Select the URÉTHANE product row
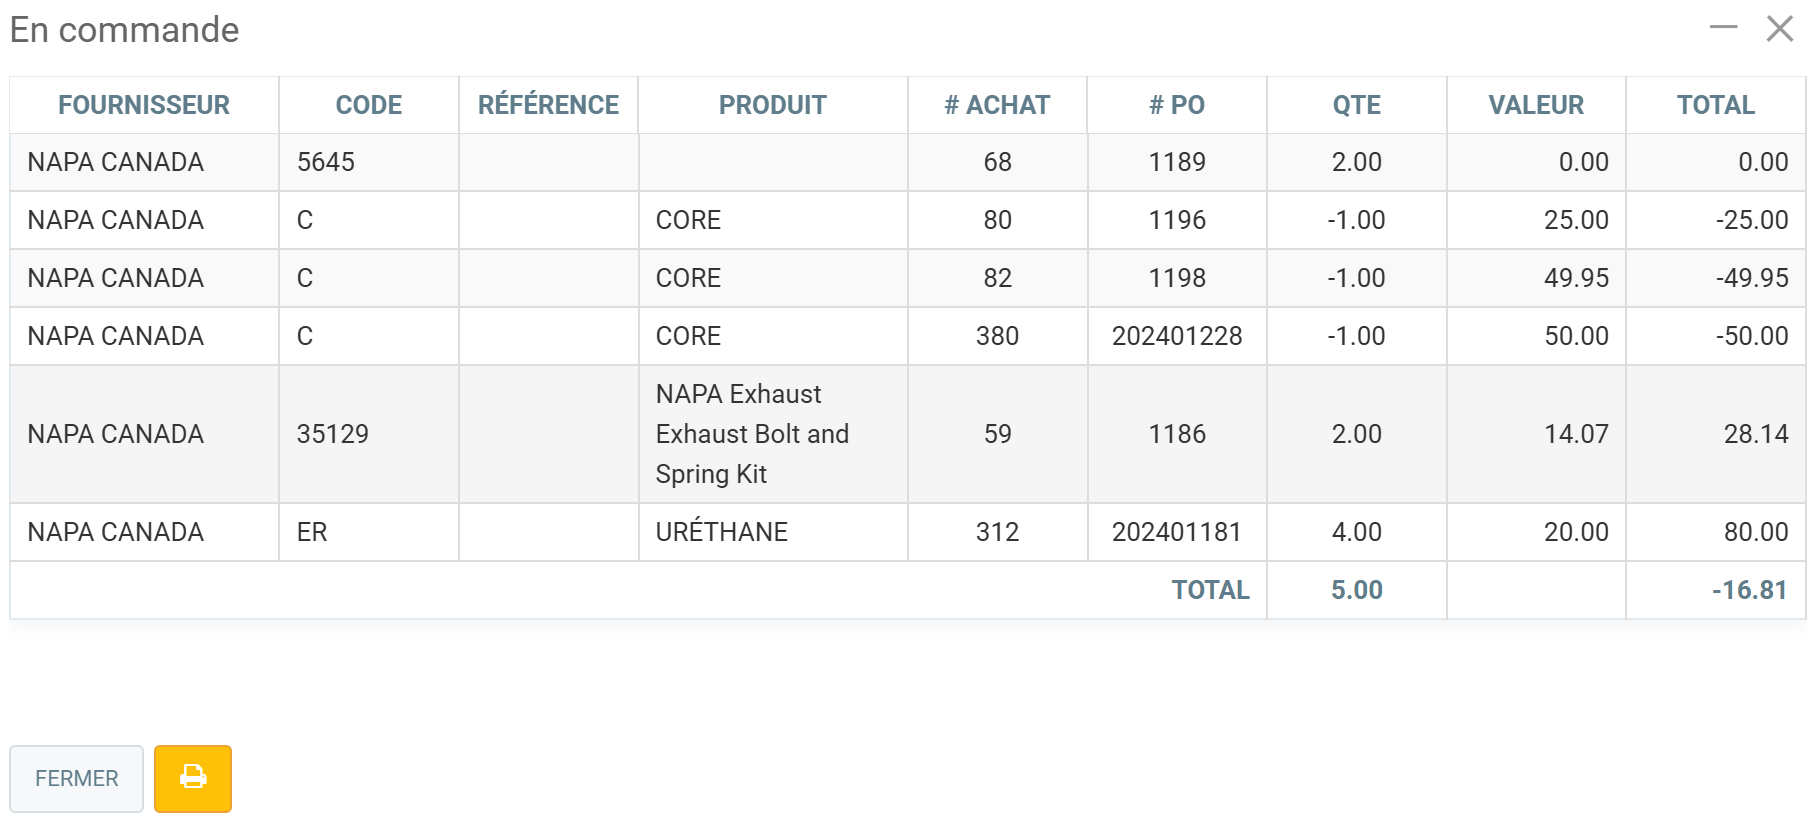Viewport: 1813px width, 815px height. click(722, 532)
